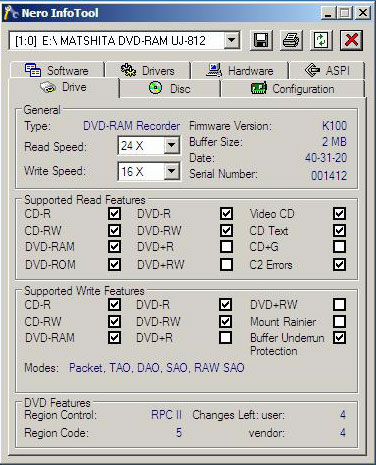The width and height of the screenshot is (376, 465).
Task: Toggle CD-RW read feature checkbox
Action: pos(114,230)
